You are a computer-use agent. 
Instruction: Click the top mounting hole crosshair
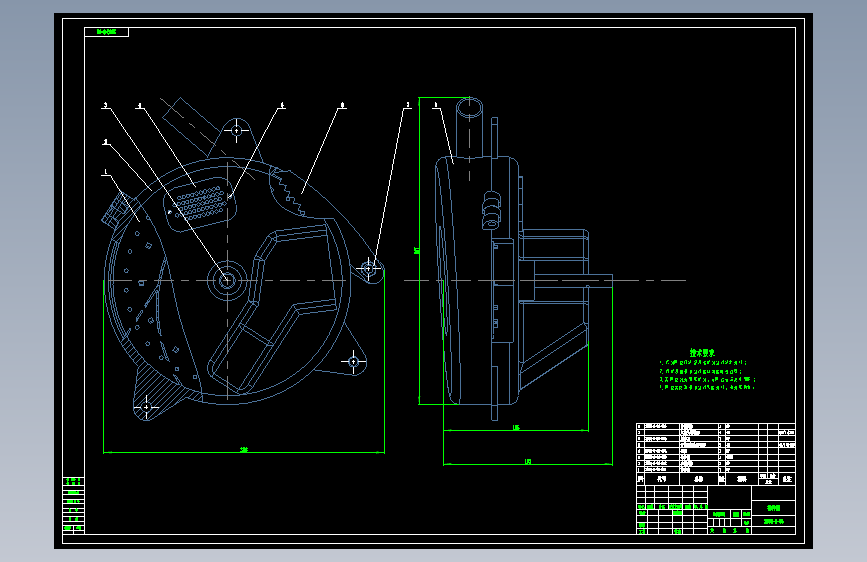tap(237, 131)
